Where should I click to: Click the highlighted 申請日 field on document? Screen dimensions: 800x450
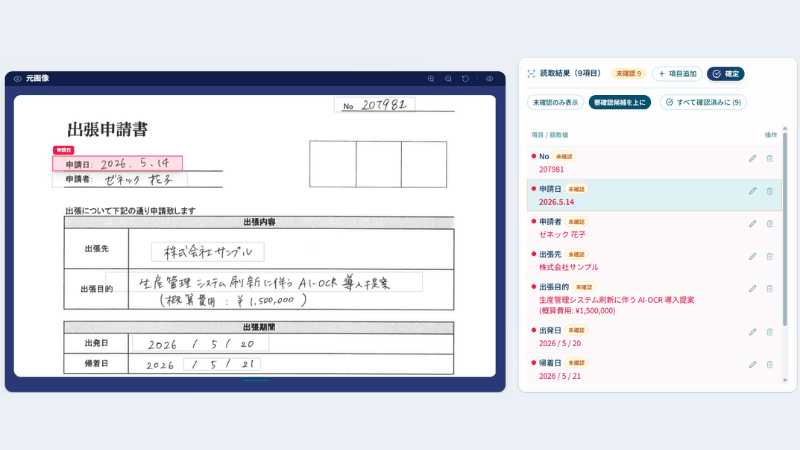tap(117, 163)
